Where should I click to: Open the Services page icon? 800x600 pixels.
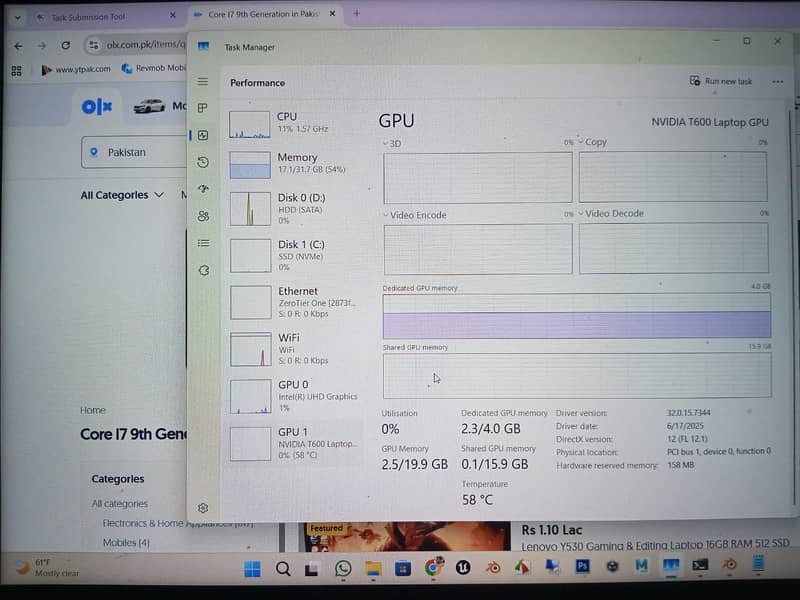[x=203, y=270]
